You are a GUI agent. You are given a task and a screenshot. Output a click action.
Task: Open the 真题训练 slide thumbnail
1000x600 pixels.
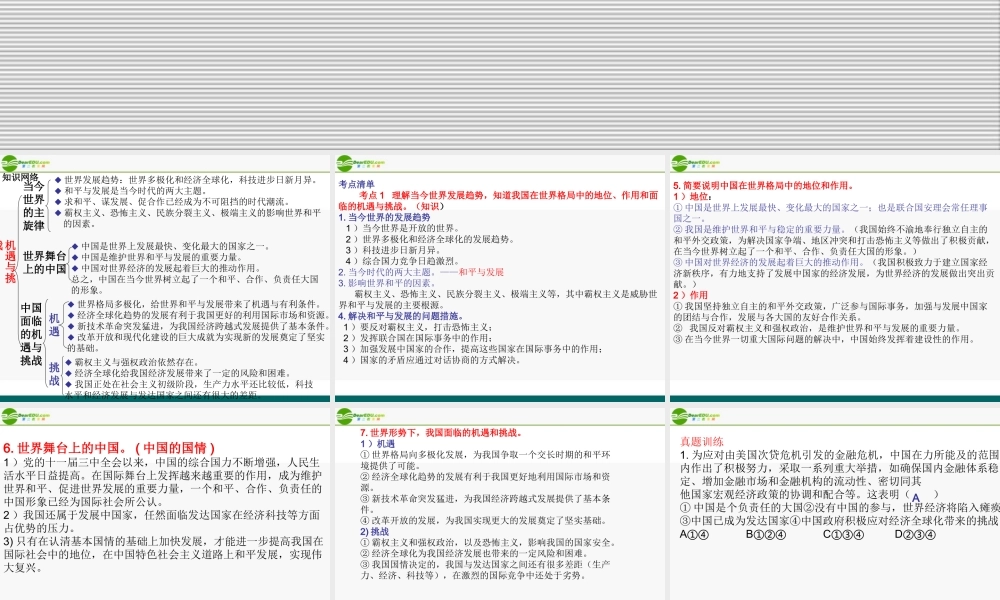click(835, 504)
